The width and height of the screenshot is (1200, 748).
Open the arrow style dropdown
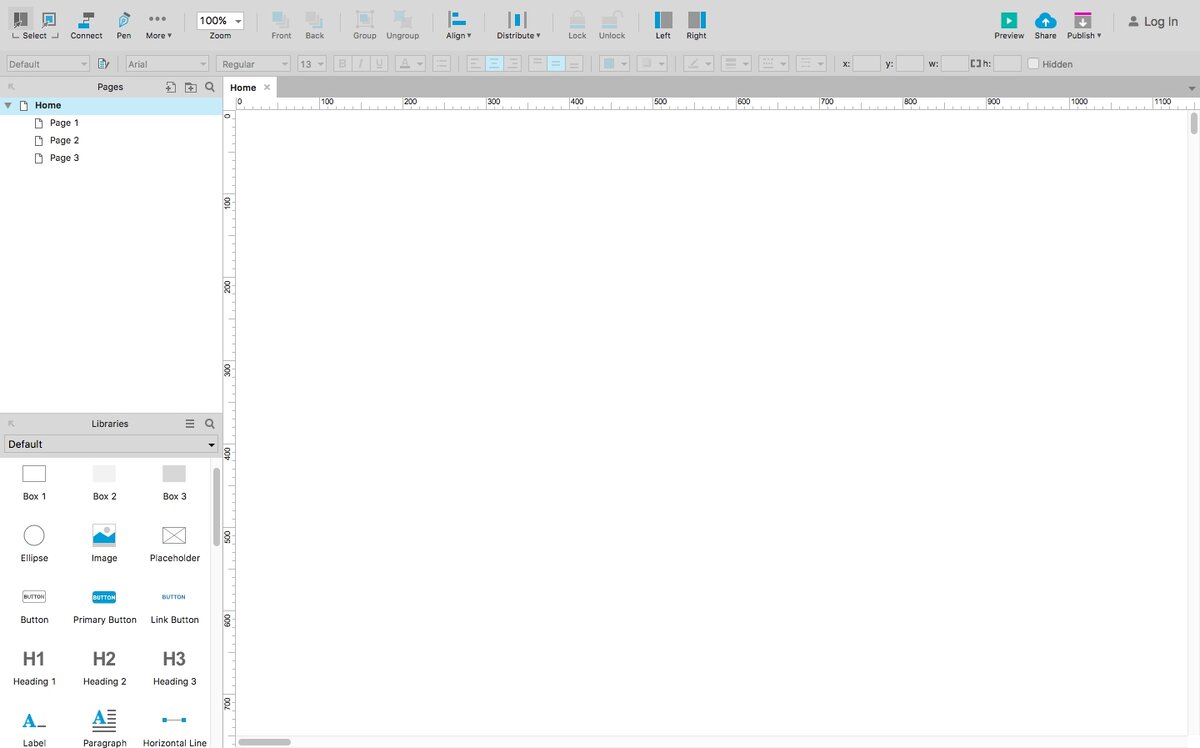pos(811,64)
